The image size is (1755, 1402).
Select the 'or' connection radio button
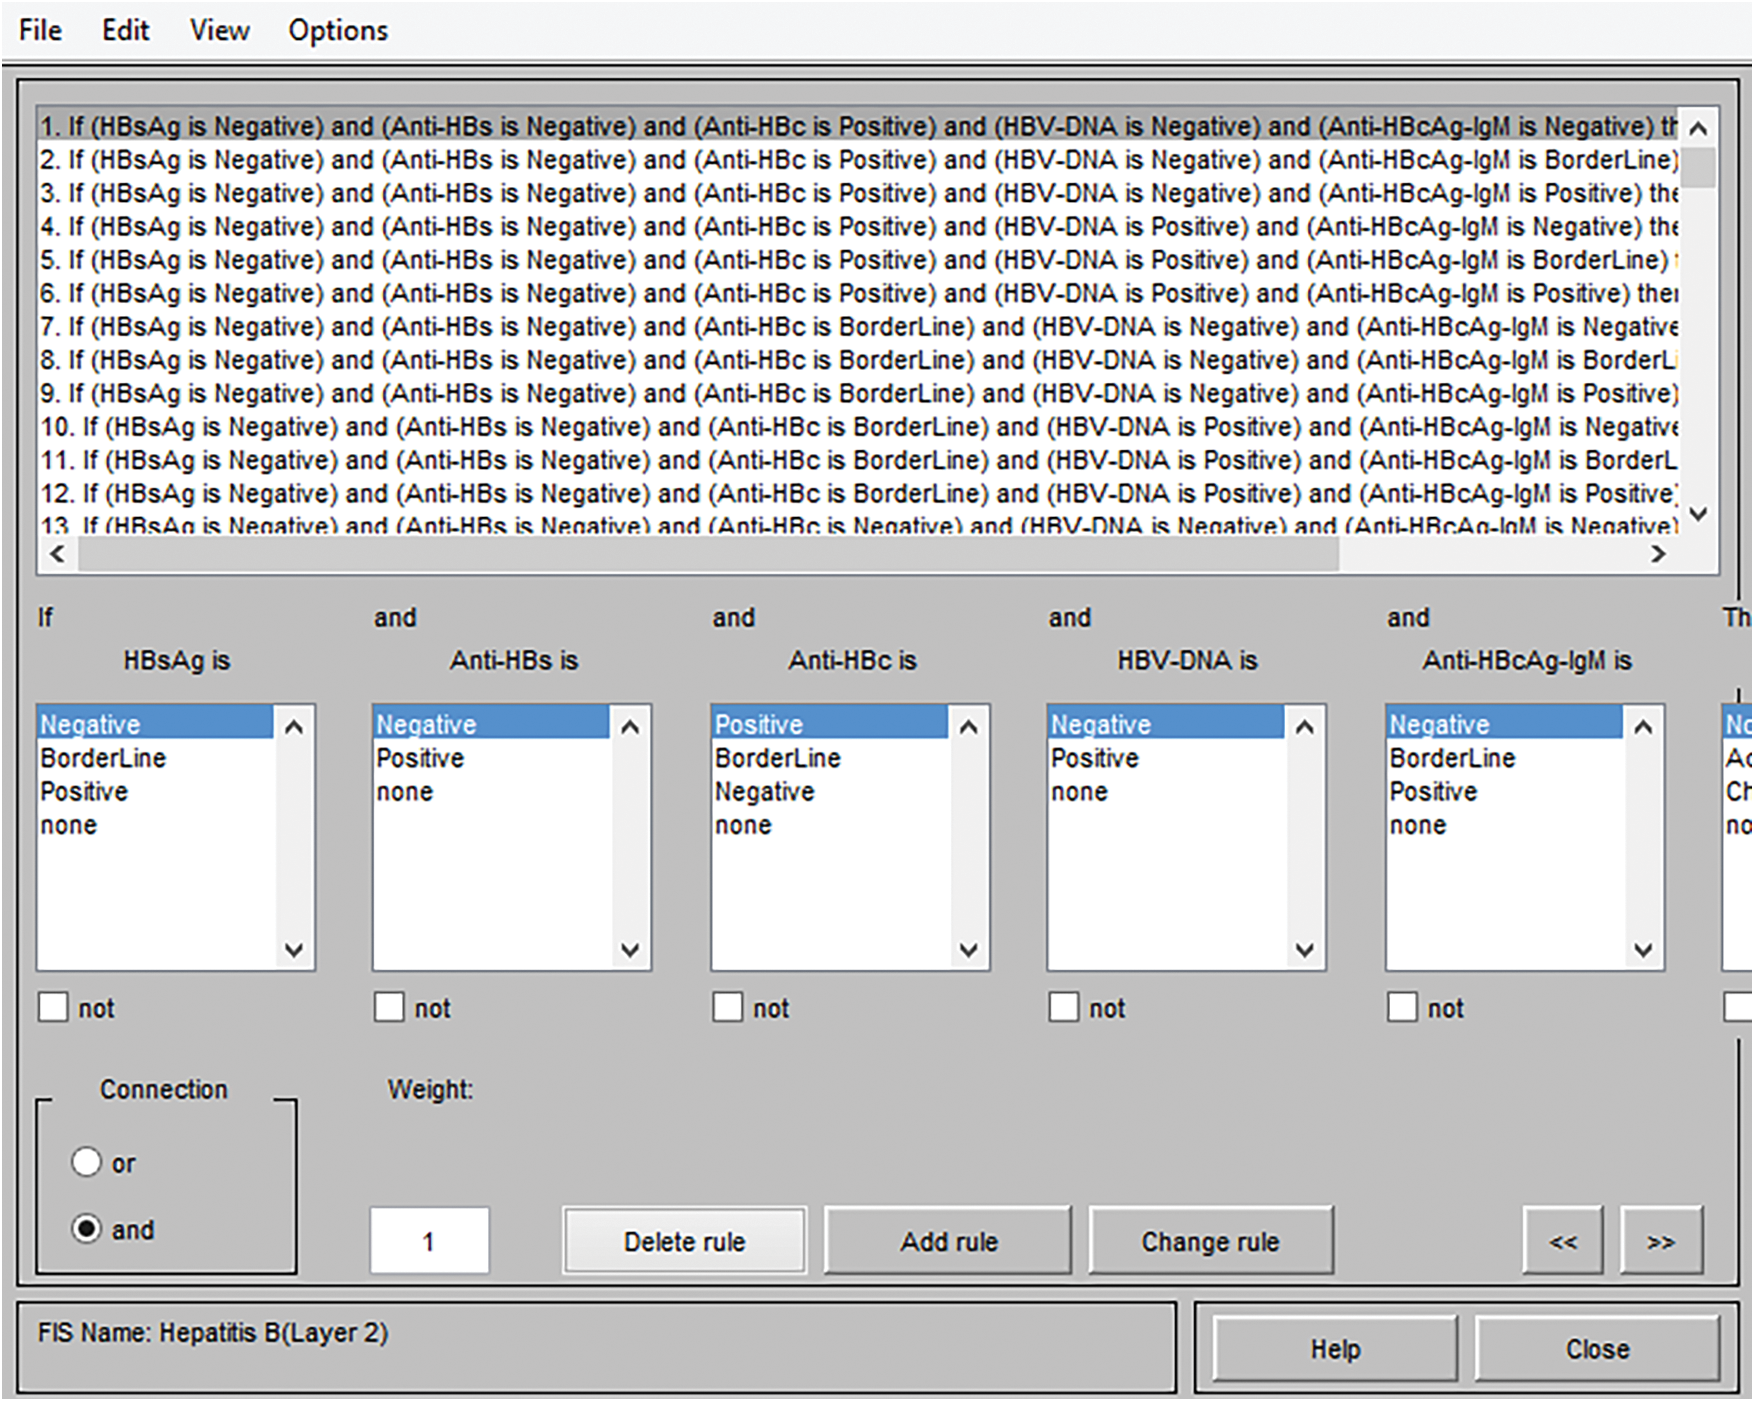click(87, 1162)
